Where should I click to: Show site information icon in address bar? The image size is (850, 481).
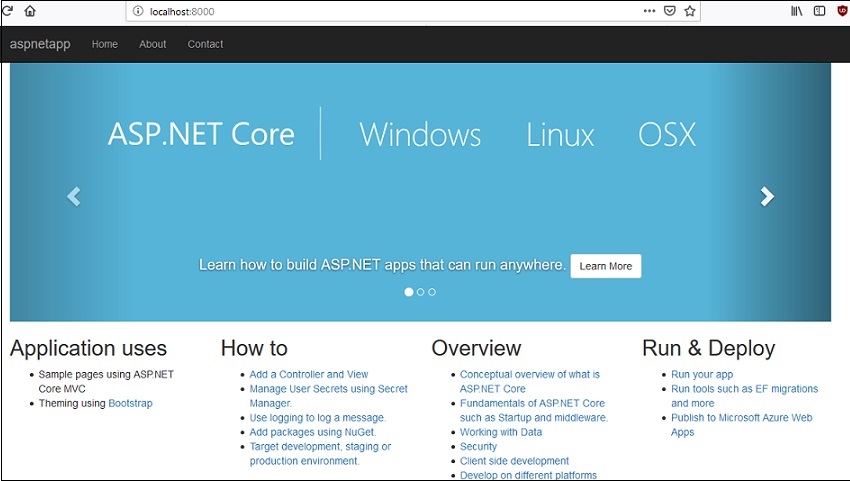click(x=138, y=11)
